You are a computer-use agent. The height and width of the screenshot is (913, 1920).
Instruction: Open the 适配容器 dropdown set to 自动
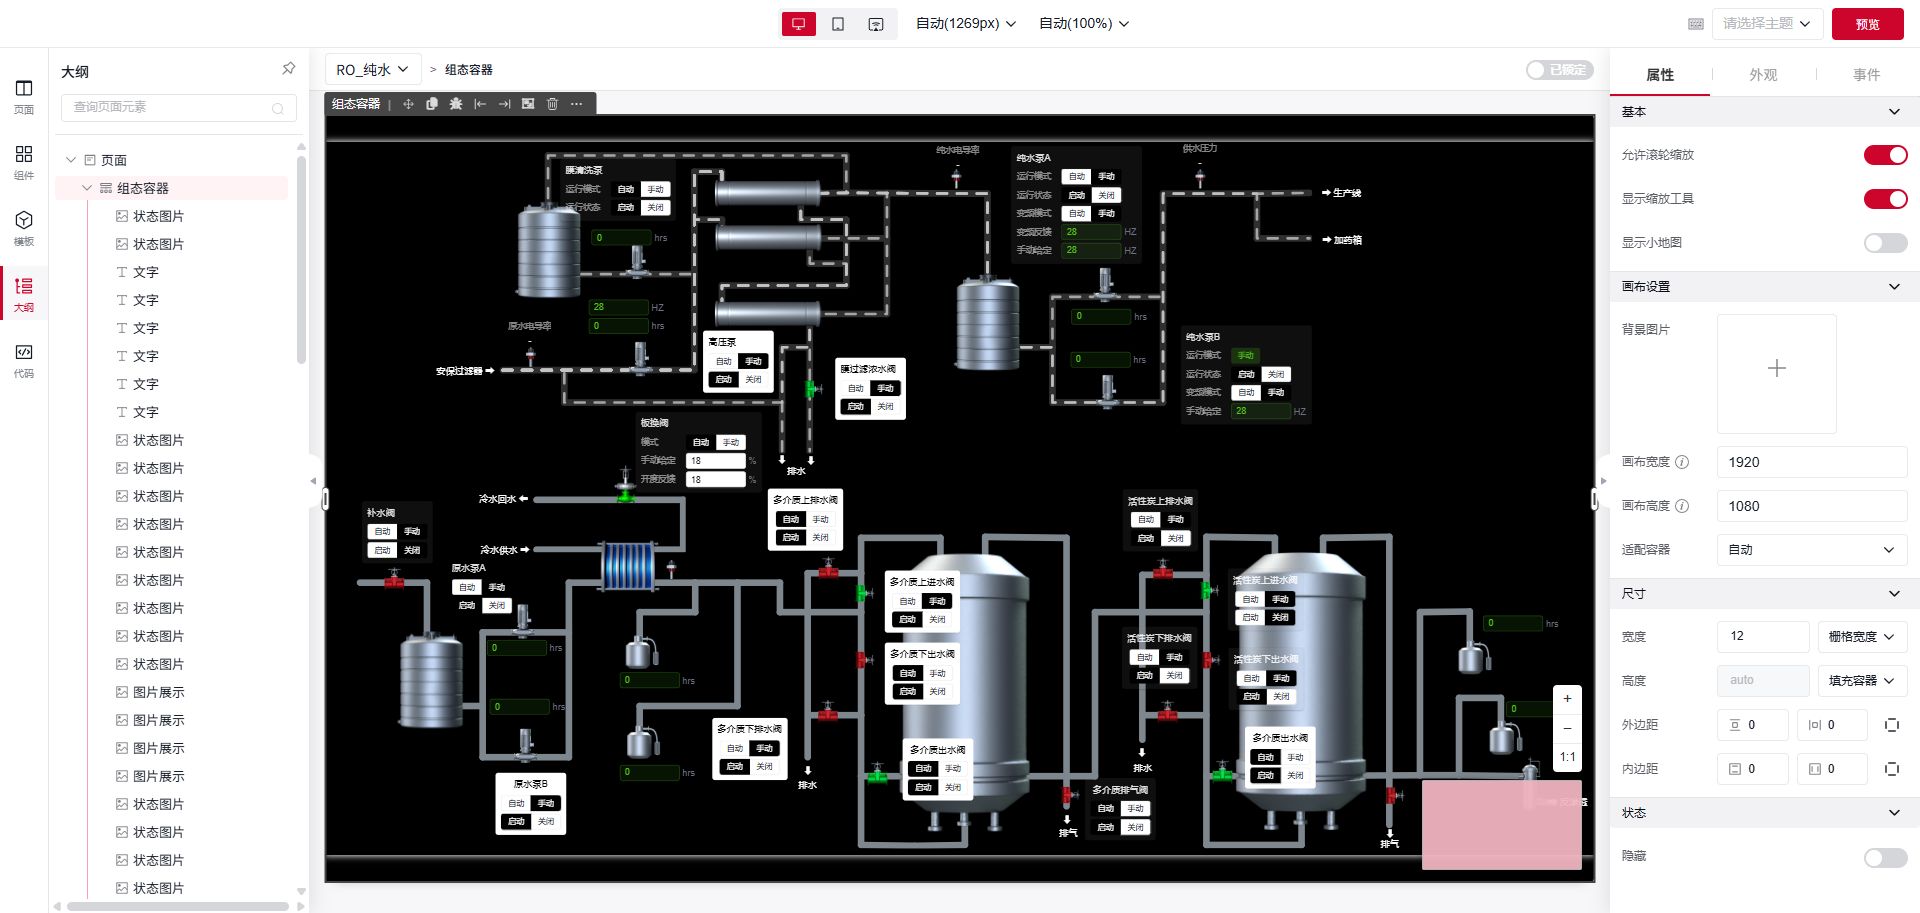[x=1811, y=550]
